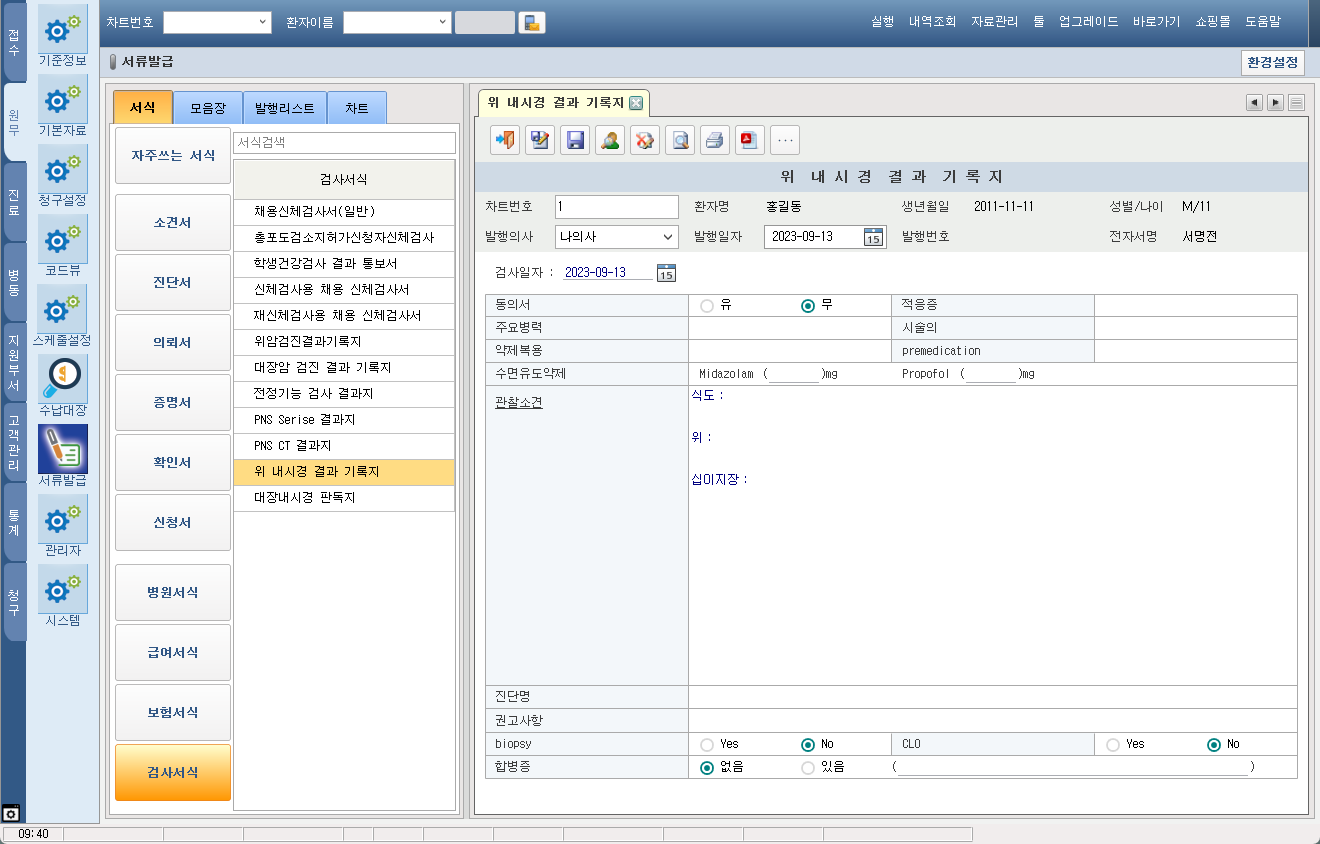The width and height of the screenshot is (1320, 844).
Task: Click the exit door icon in the toolbar
Action: (x=505, y=141)
